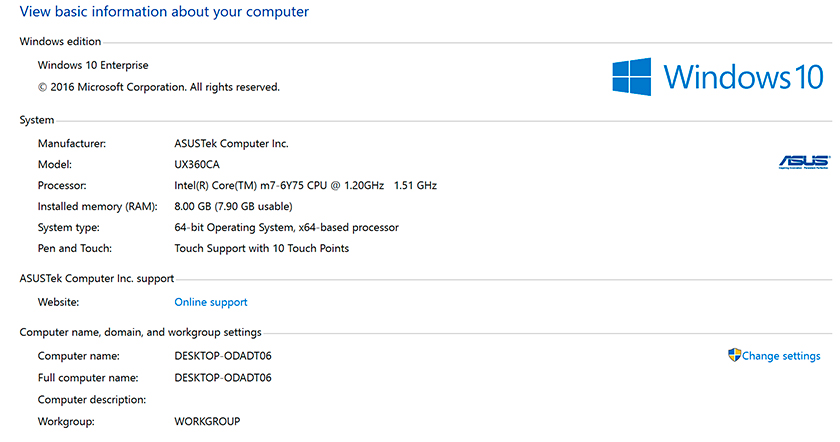
Task: Select 'Windows 10 Enterprise' text
Action: tap(93, 65)
